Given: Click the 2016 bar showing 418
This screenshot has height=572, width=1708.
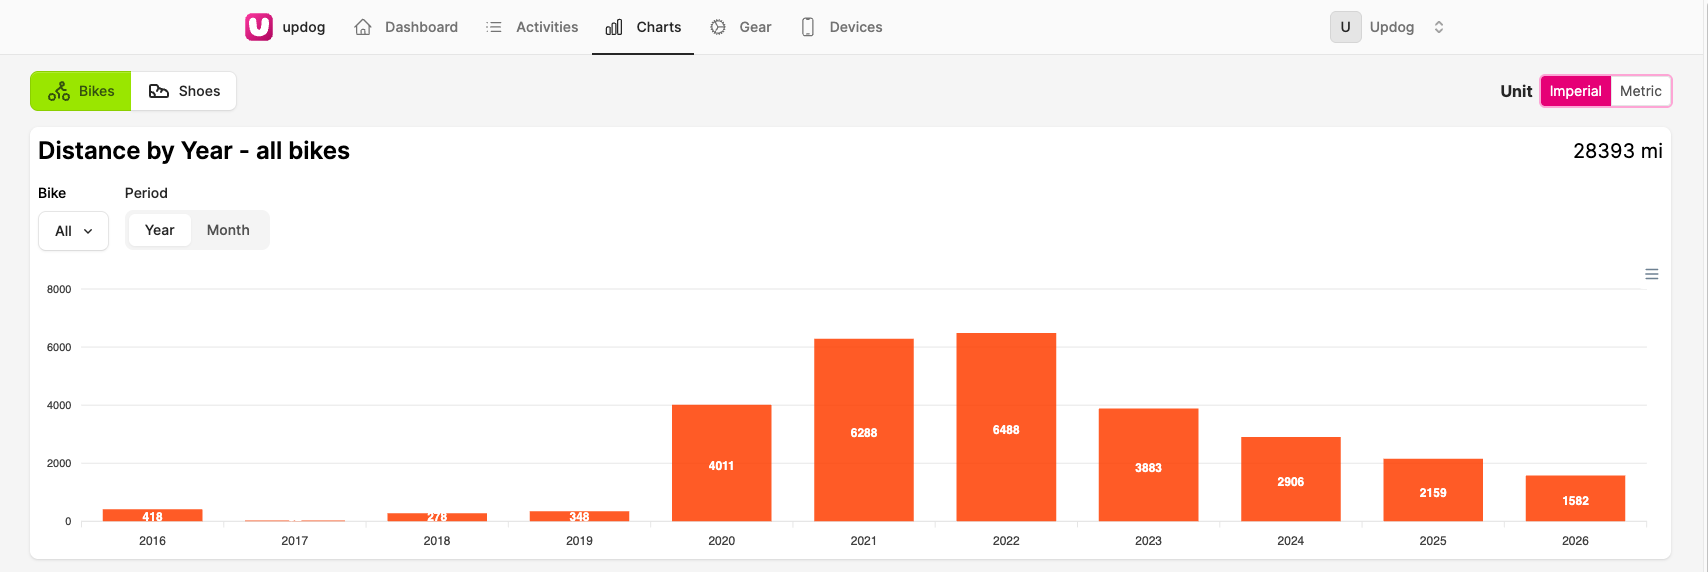Looking at the screenshot, I should coord(153,515).
